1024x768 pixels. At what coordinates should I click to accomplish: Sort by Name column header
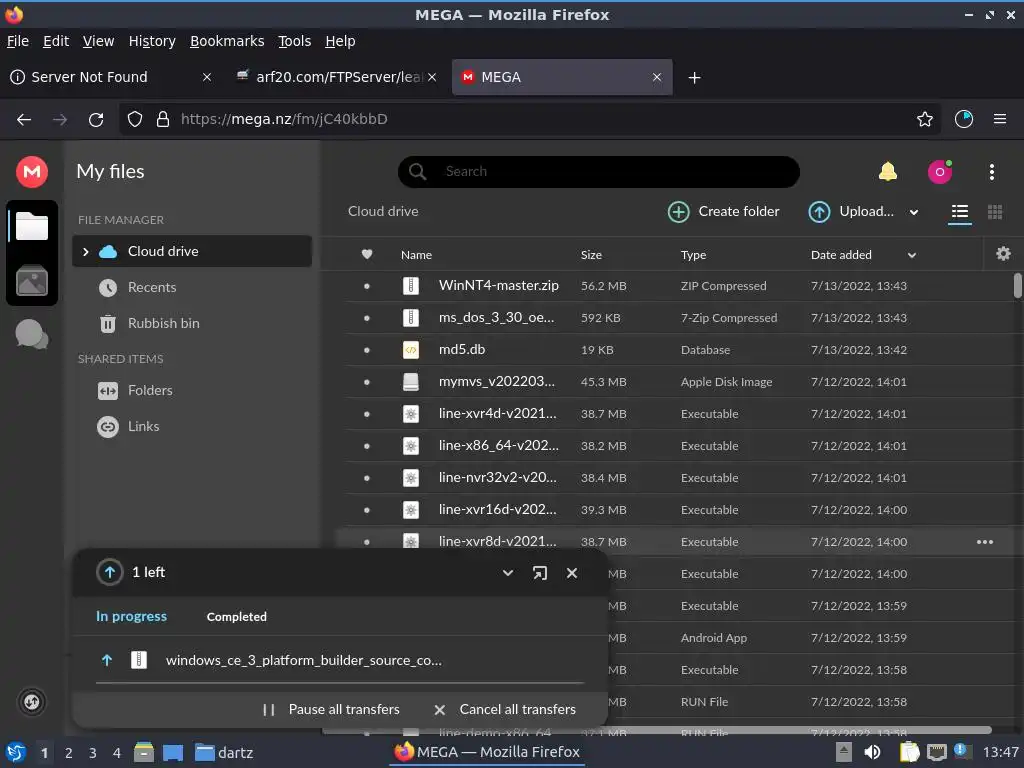coord(416,255)
